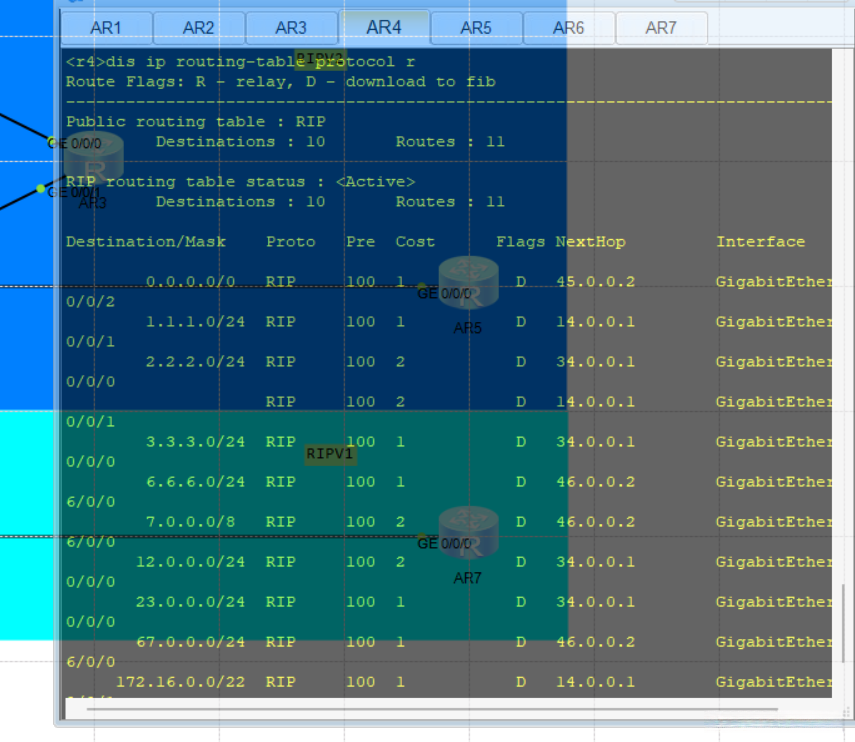Select the AR7 router icon in topology
This screenshot has width=855, height=742.
468,533
